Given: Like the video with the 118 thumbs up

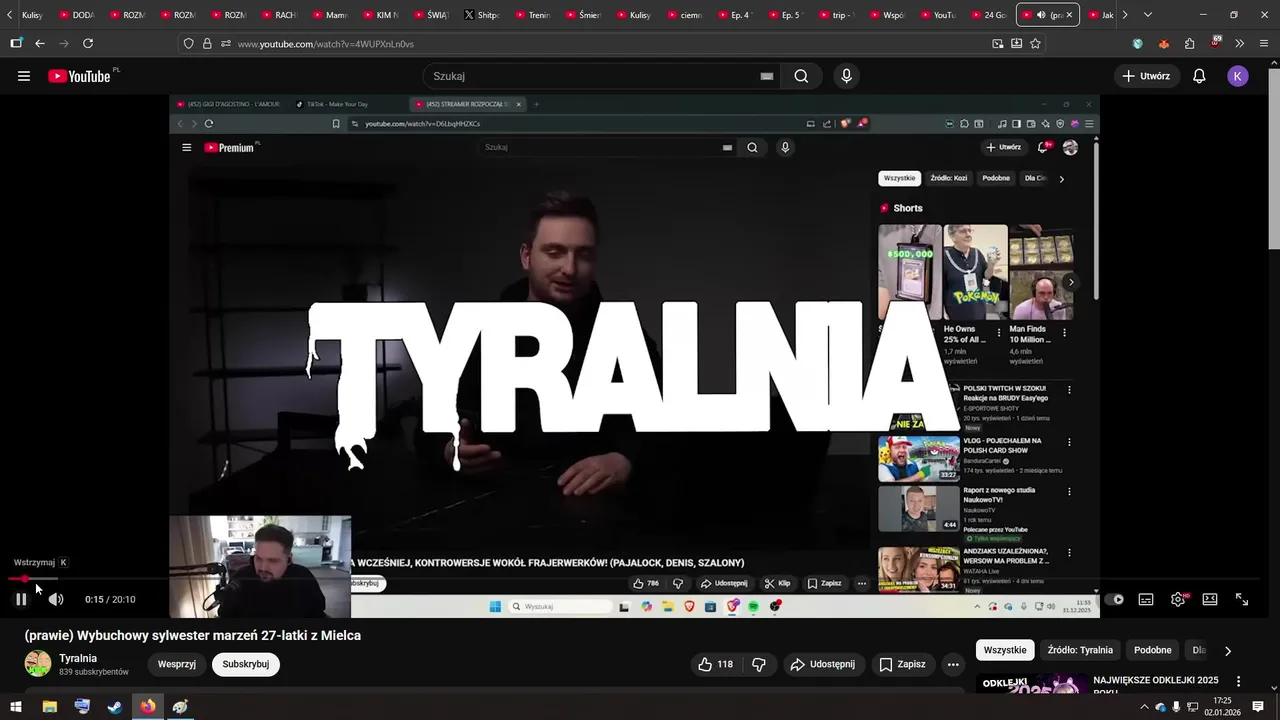Looking at the screenshot, I should (715, 664).
